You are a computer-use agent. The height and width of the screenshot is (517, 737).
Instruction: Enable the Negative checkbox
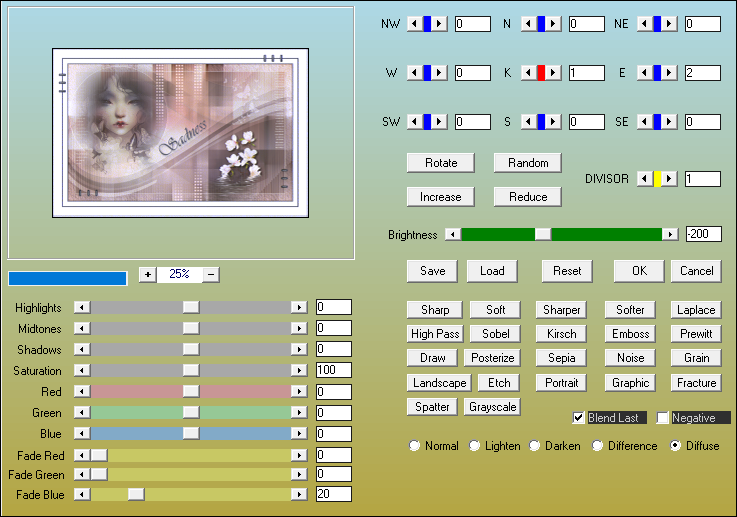point(663,418)
